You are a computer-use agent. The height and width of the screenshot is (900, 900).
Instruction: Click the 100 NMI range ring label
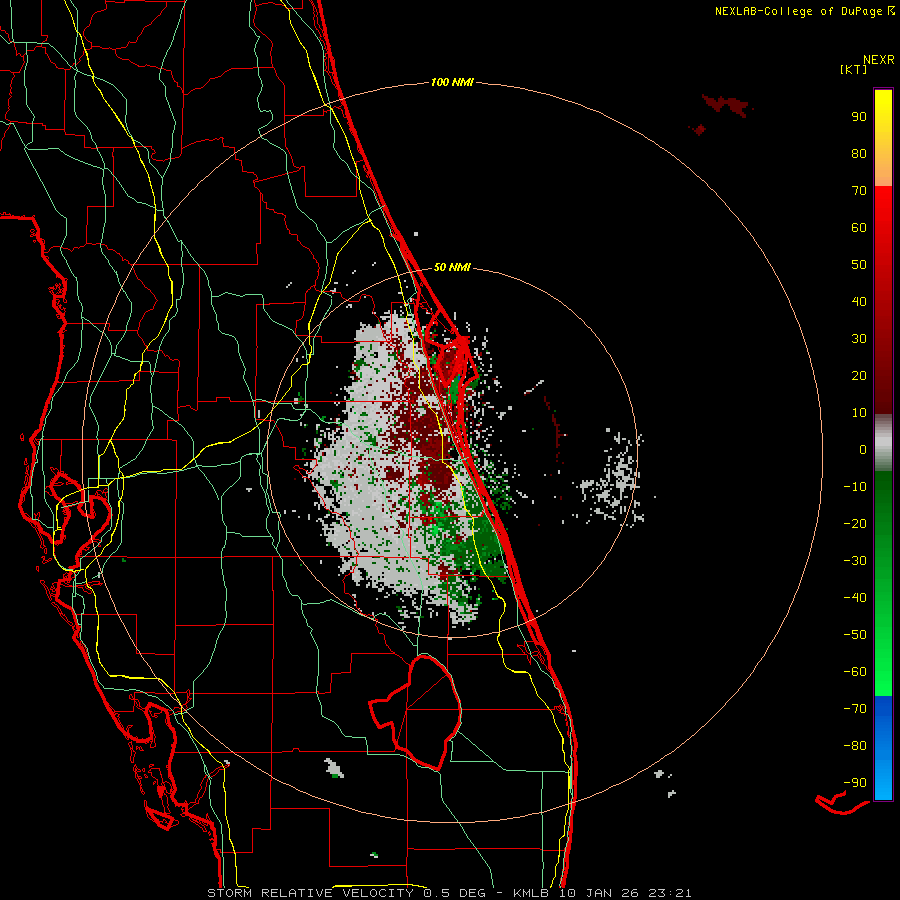point(452,82)
